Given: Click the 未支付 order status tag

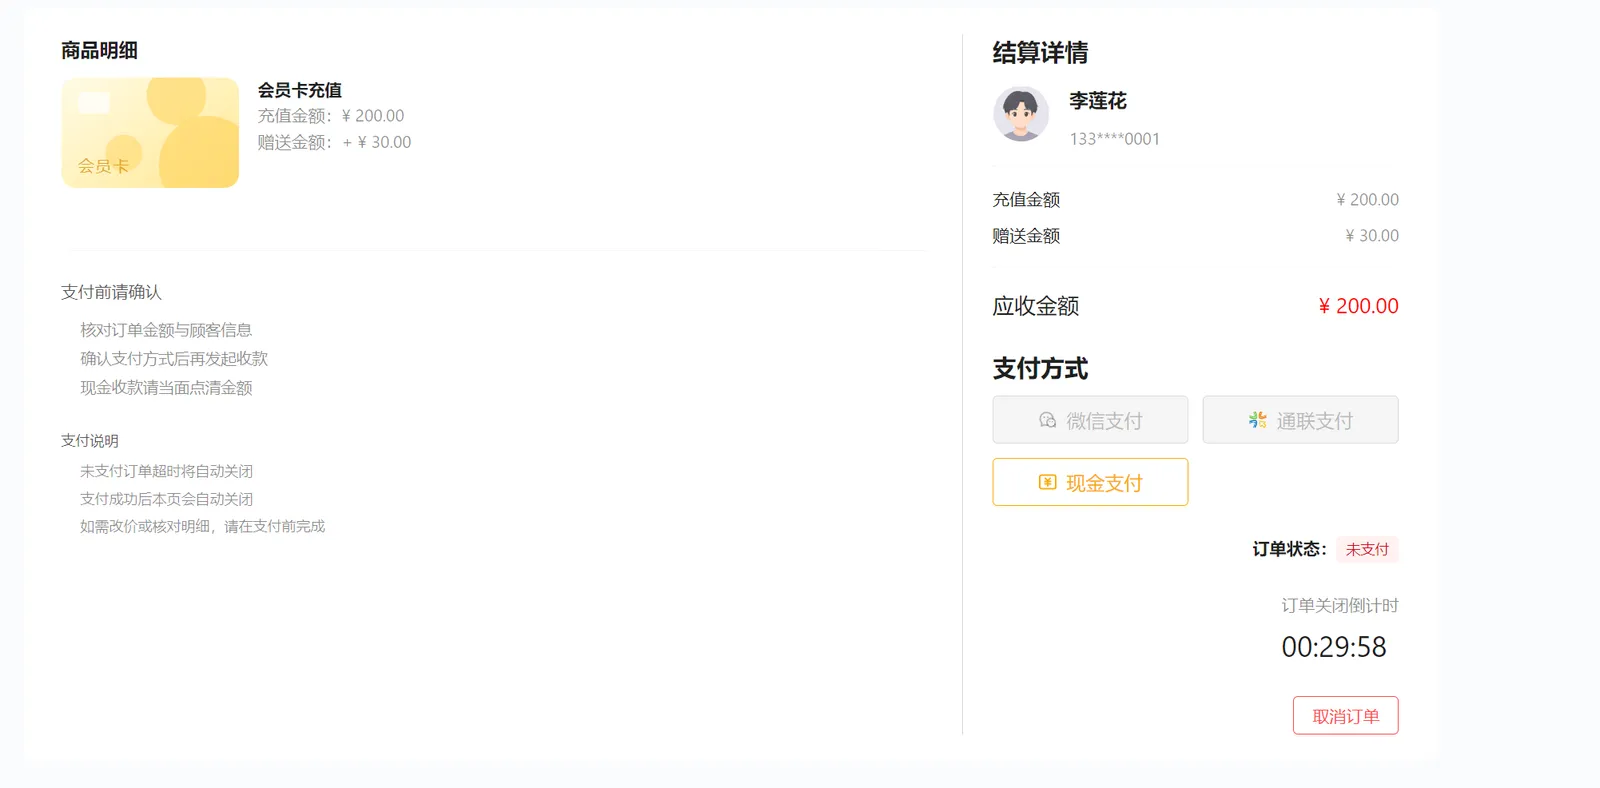Looking at the screenshot, I should (1367, 549).
